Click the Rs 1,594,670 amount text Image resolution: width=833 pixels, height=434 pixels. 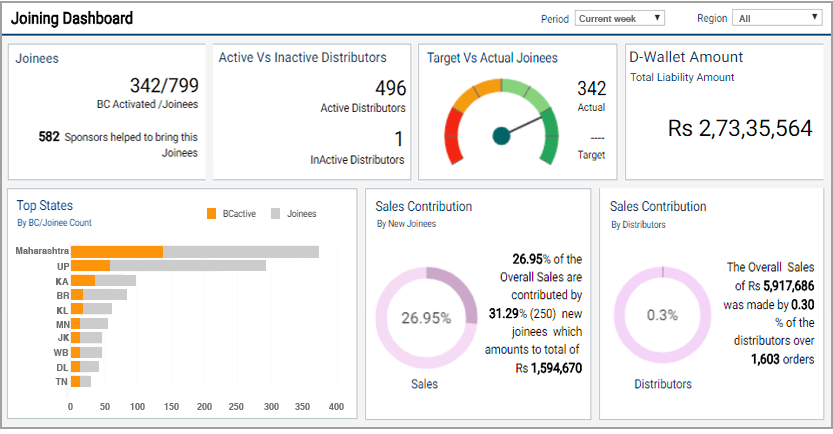click(549, 368)
